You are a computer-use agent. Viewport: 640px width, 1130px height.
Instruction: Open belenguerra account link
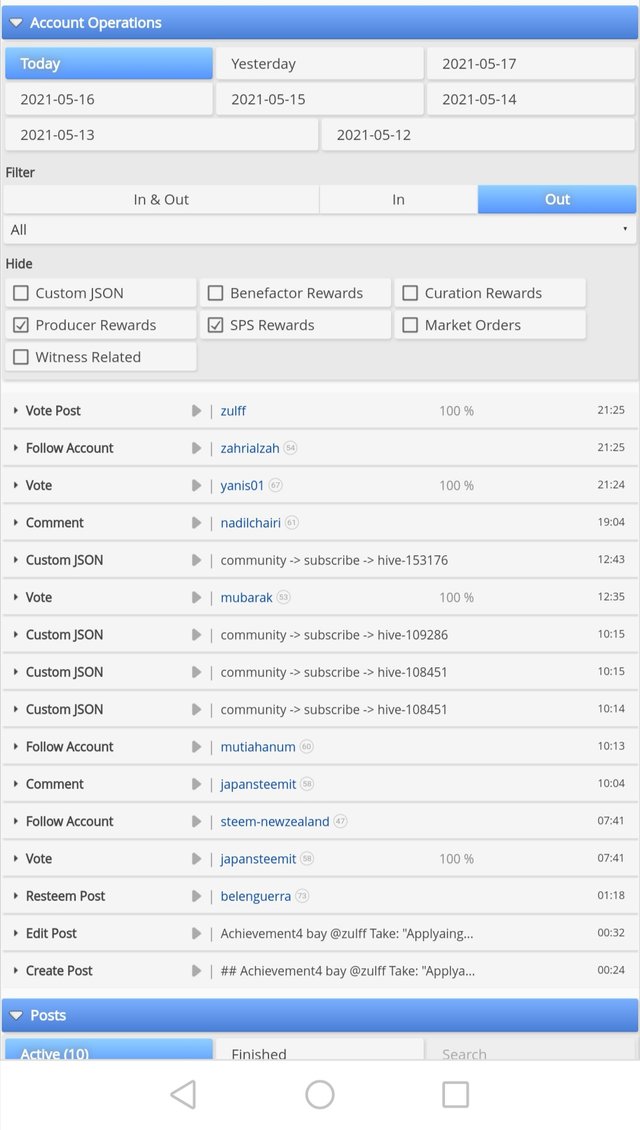point(256,896)
